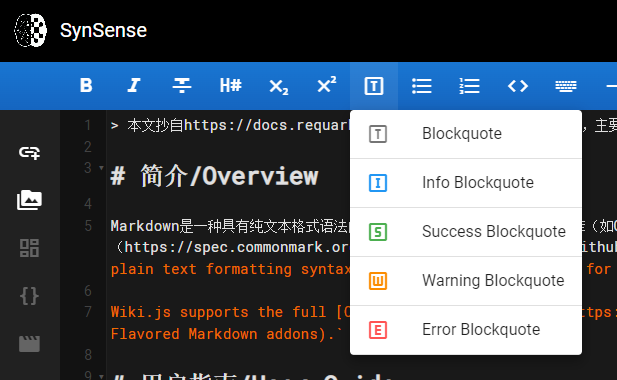617x380 pixels.
Task: Insert keyboard key formatting
Action: [566, 86]
